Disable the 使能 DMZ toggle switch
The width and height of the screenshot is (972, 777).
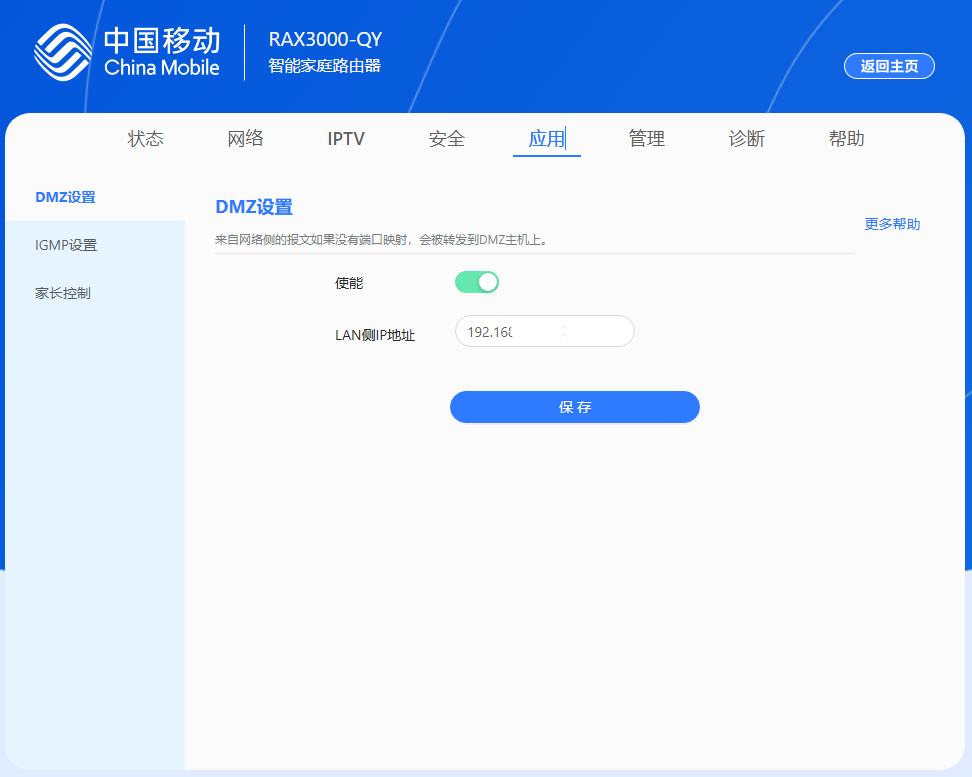click(x=476, y=282)
